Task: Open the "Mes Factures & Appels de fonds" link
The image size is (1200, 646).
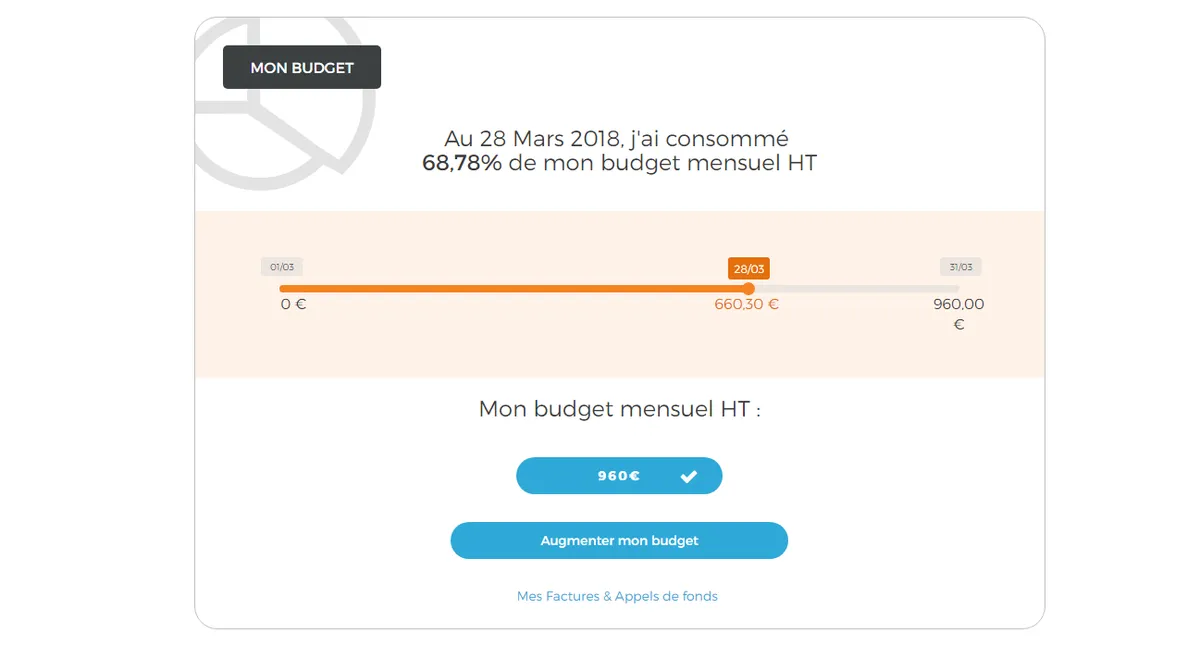Action: tap(617, 596)
